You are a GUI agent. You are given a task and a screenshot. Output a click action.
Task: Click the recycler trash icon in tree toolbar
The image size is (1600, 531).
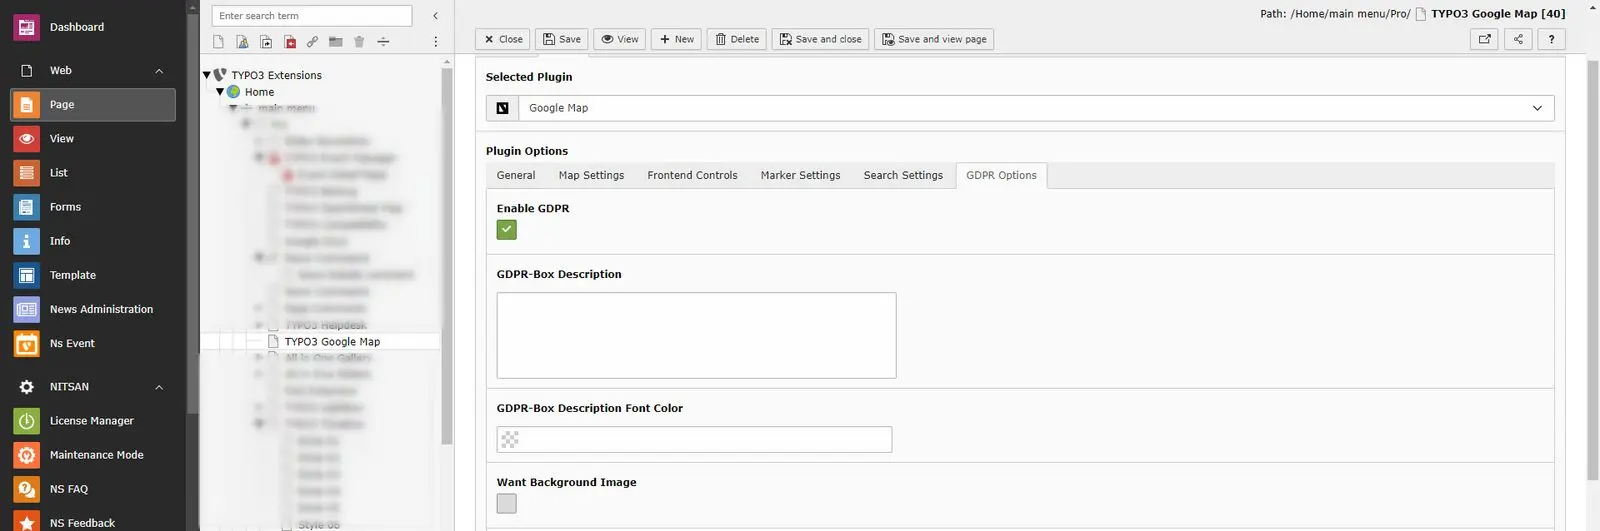(x=359, y=42)
